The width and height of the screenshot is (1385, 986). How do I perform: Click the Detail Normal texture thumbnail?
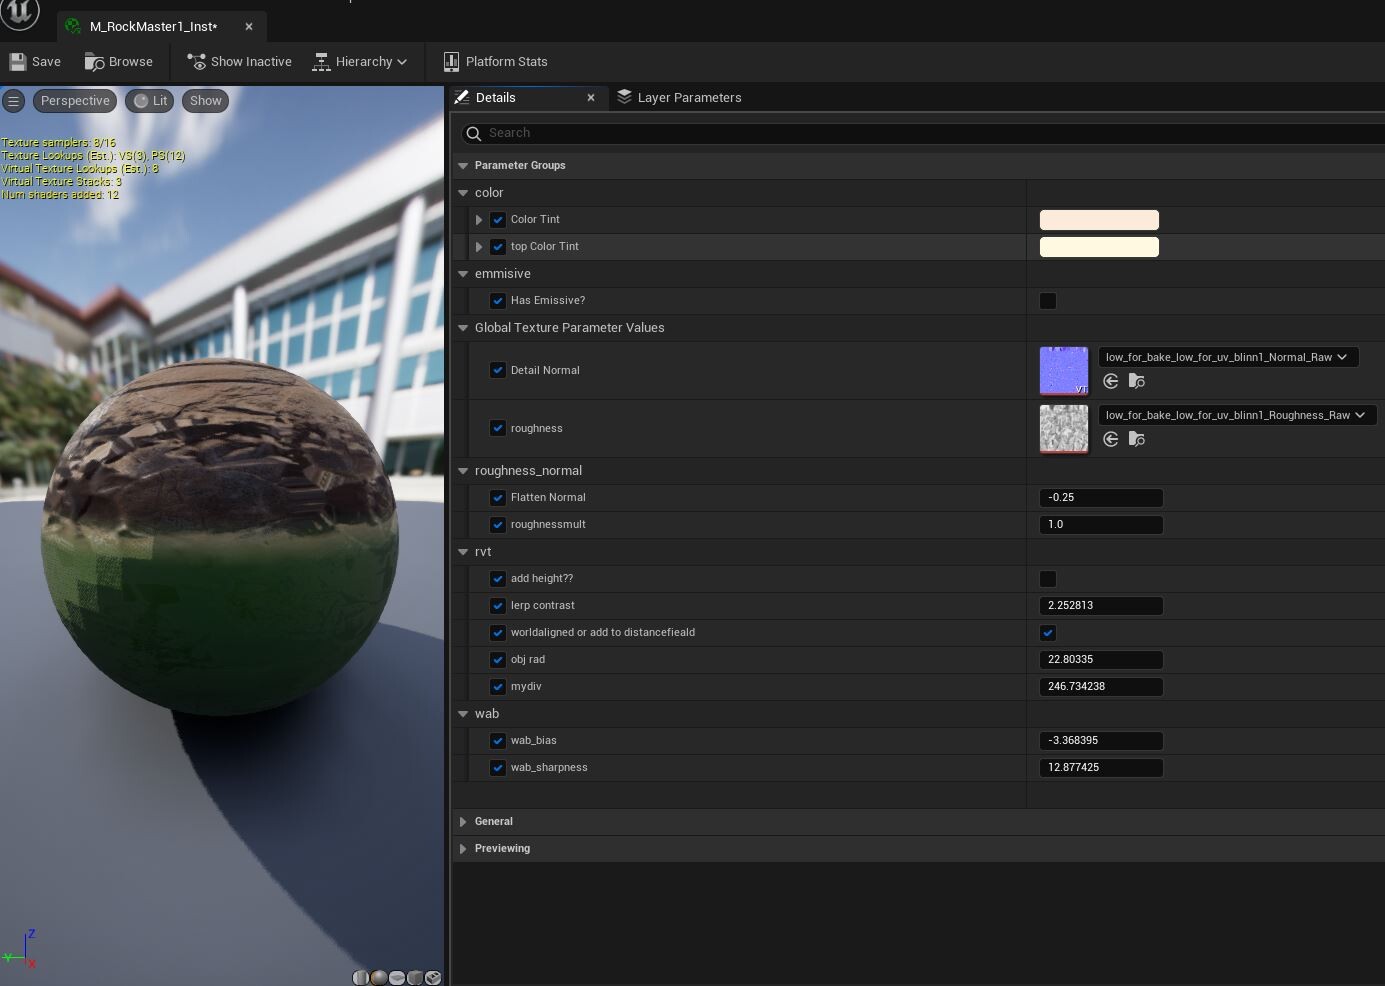pos(1064,371)
